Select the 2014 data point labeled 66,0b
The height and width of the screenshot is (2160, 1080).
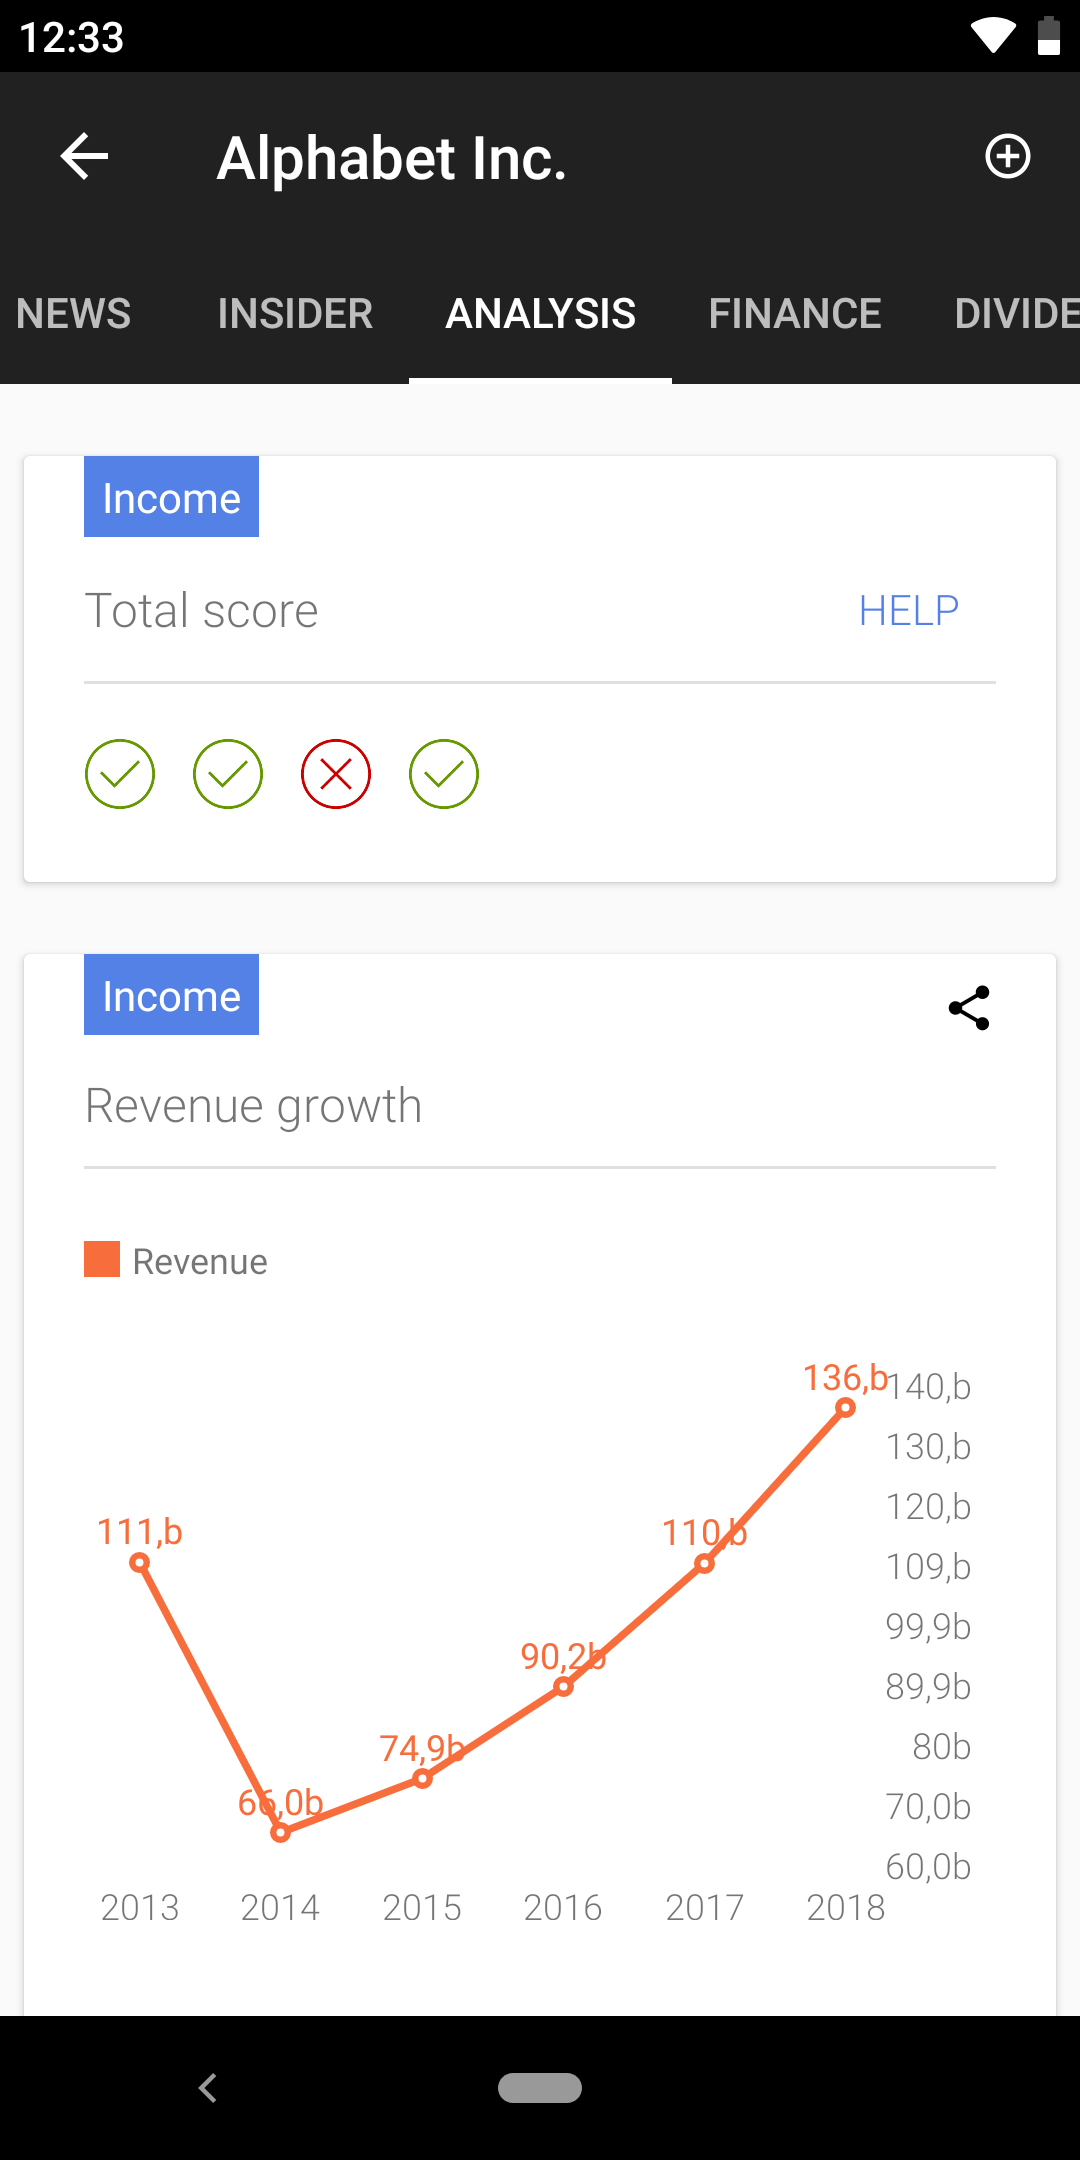[x=281, y=1832]
